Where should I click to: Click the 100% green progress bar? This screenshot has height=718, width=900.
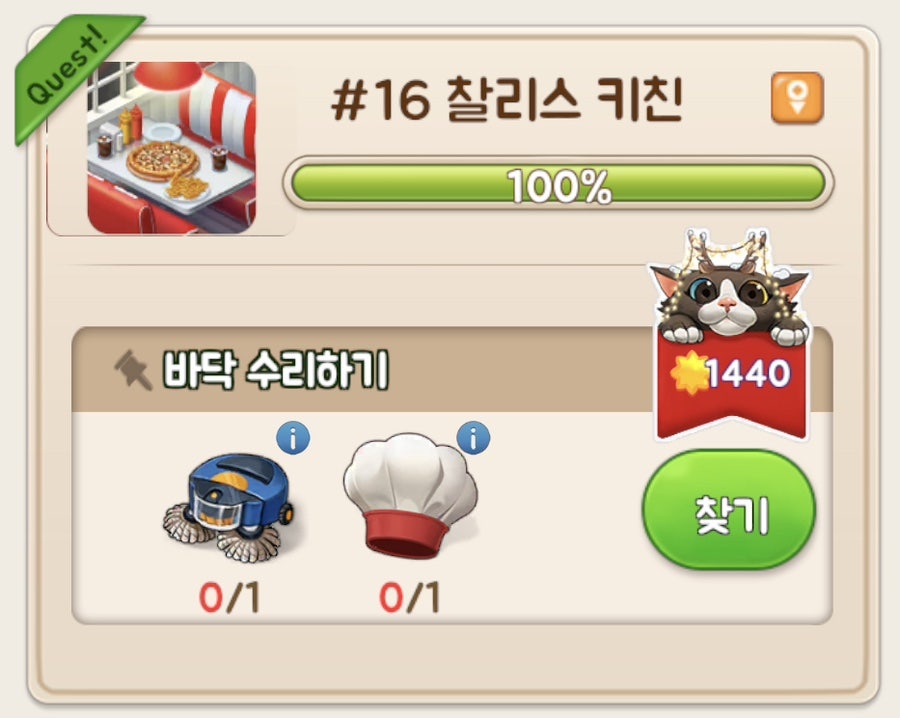pyautogui.click(x=558, y=183)
